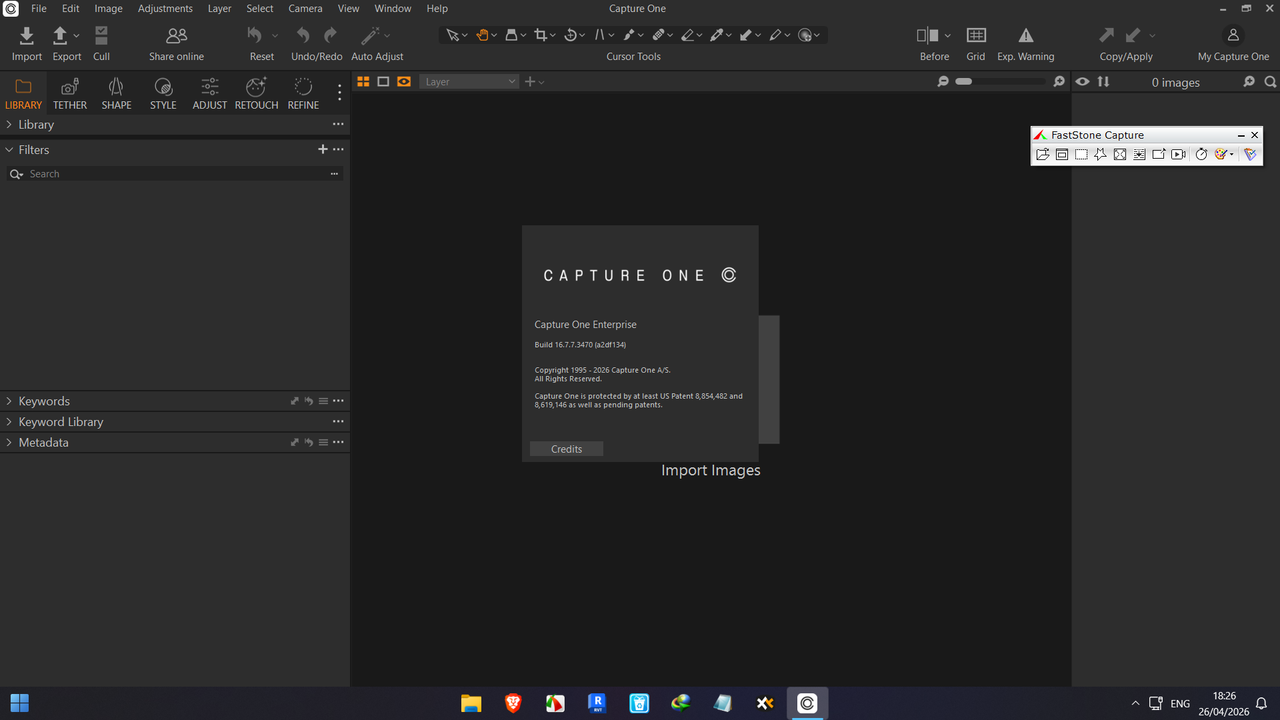
Task: Open Brave browser from the taskbar
Action: pyautogui.click(x=513, y=703)
